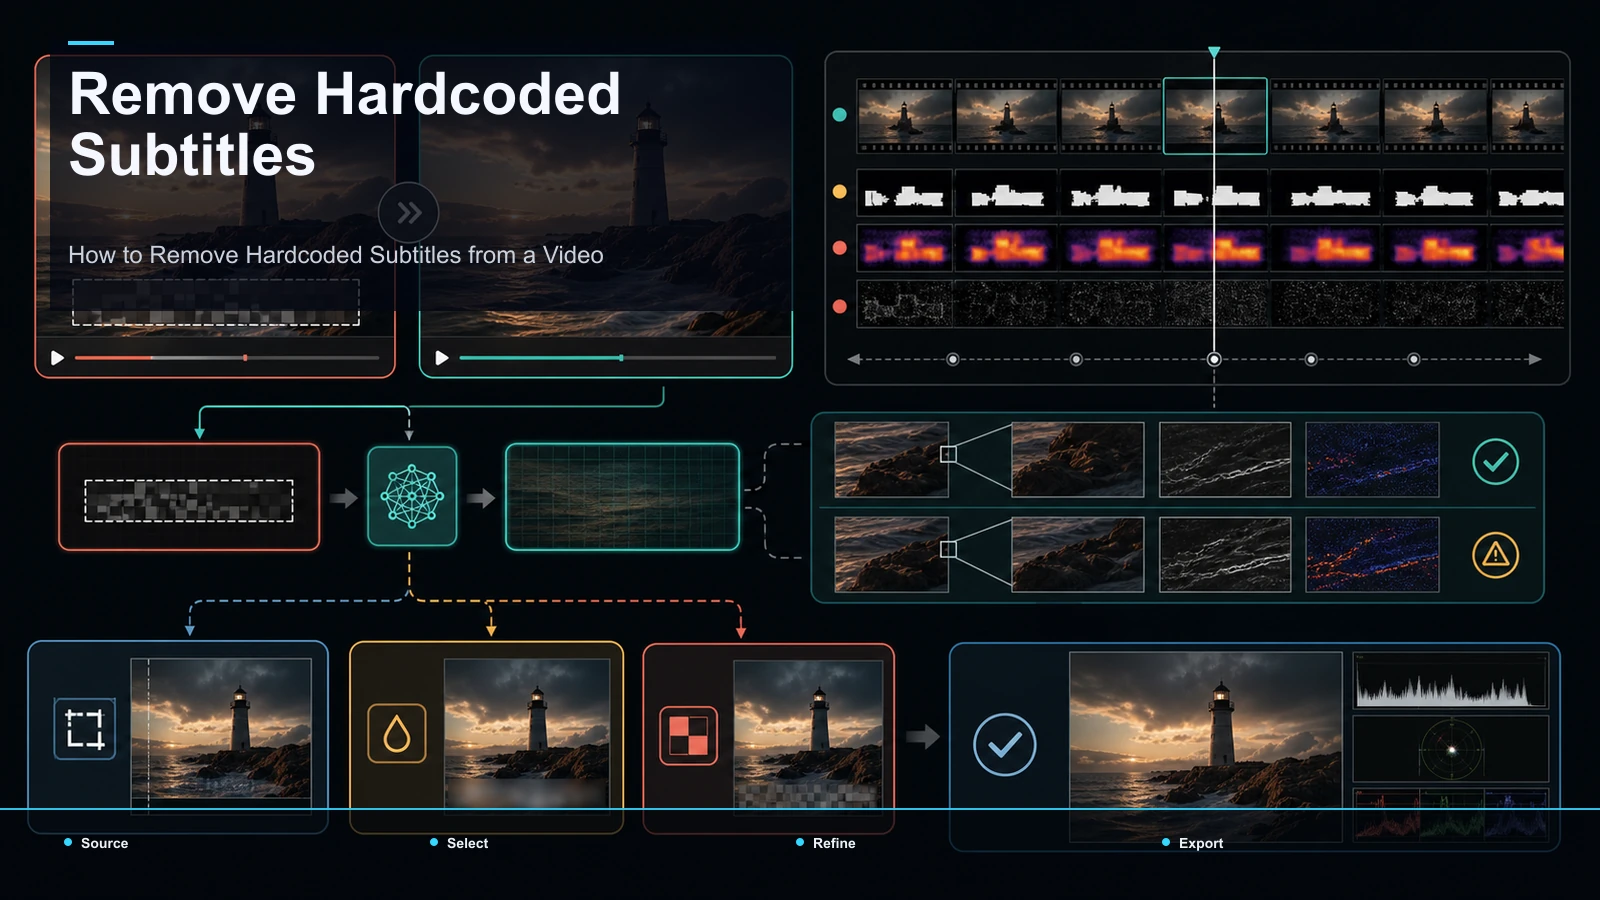Click the large checkmark circle in Export panel

click(x=1004, y=744)
